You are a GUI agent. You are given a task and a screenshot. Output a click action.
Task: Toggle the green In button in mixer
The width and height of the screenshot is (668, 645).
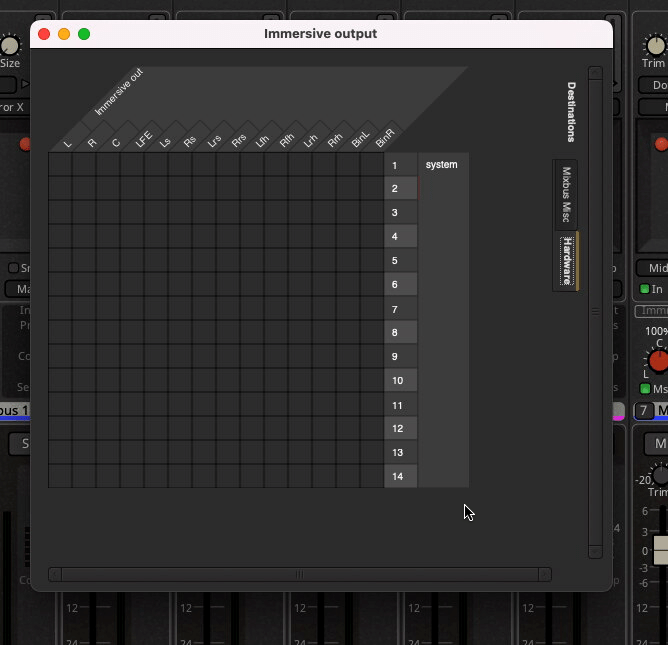(645, 289)
